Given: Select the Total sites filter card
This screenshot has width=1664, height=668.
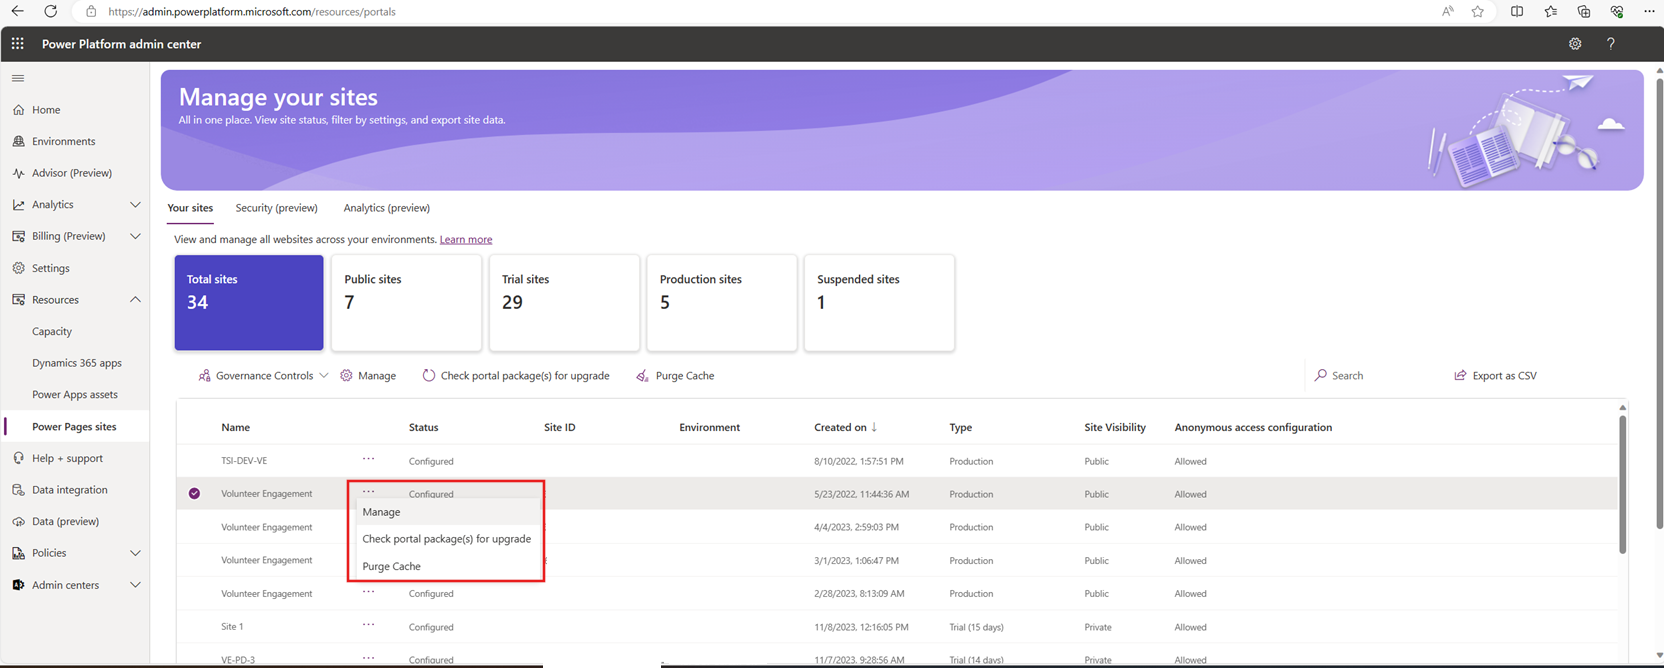Looking at the screenshot, I should [x=249, y=302].
